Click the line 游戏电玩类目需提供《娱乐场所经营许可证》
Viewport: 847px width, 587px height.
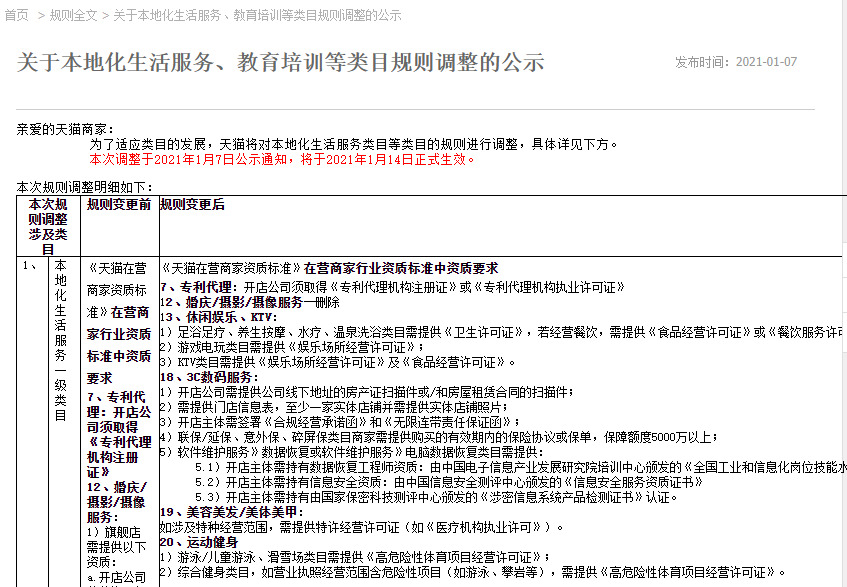pos(292,347)
